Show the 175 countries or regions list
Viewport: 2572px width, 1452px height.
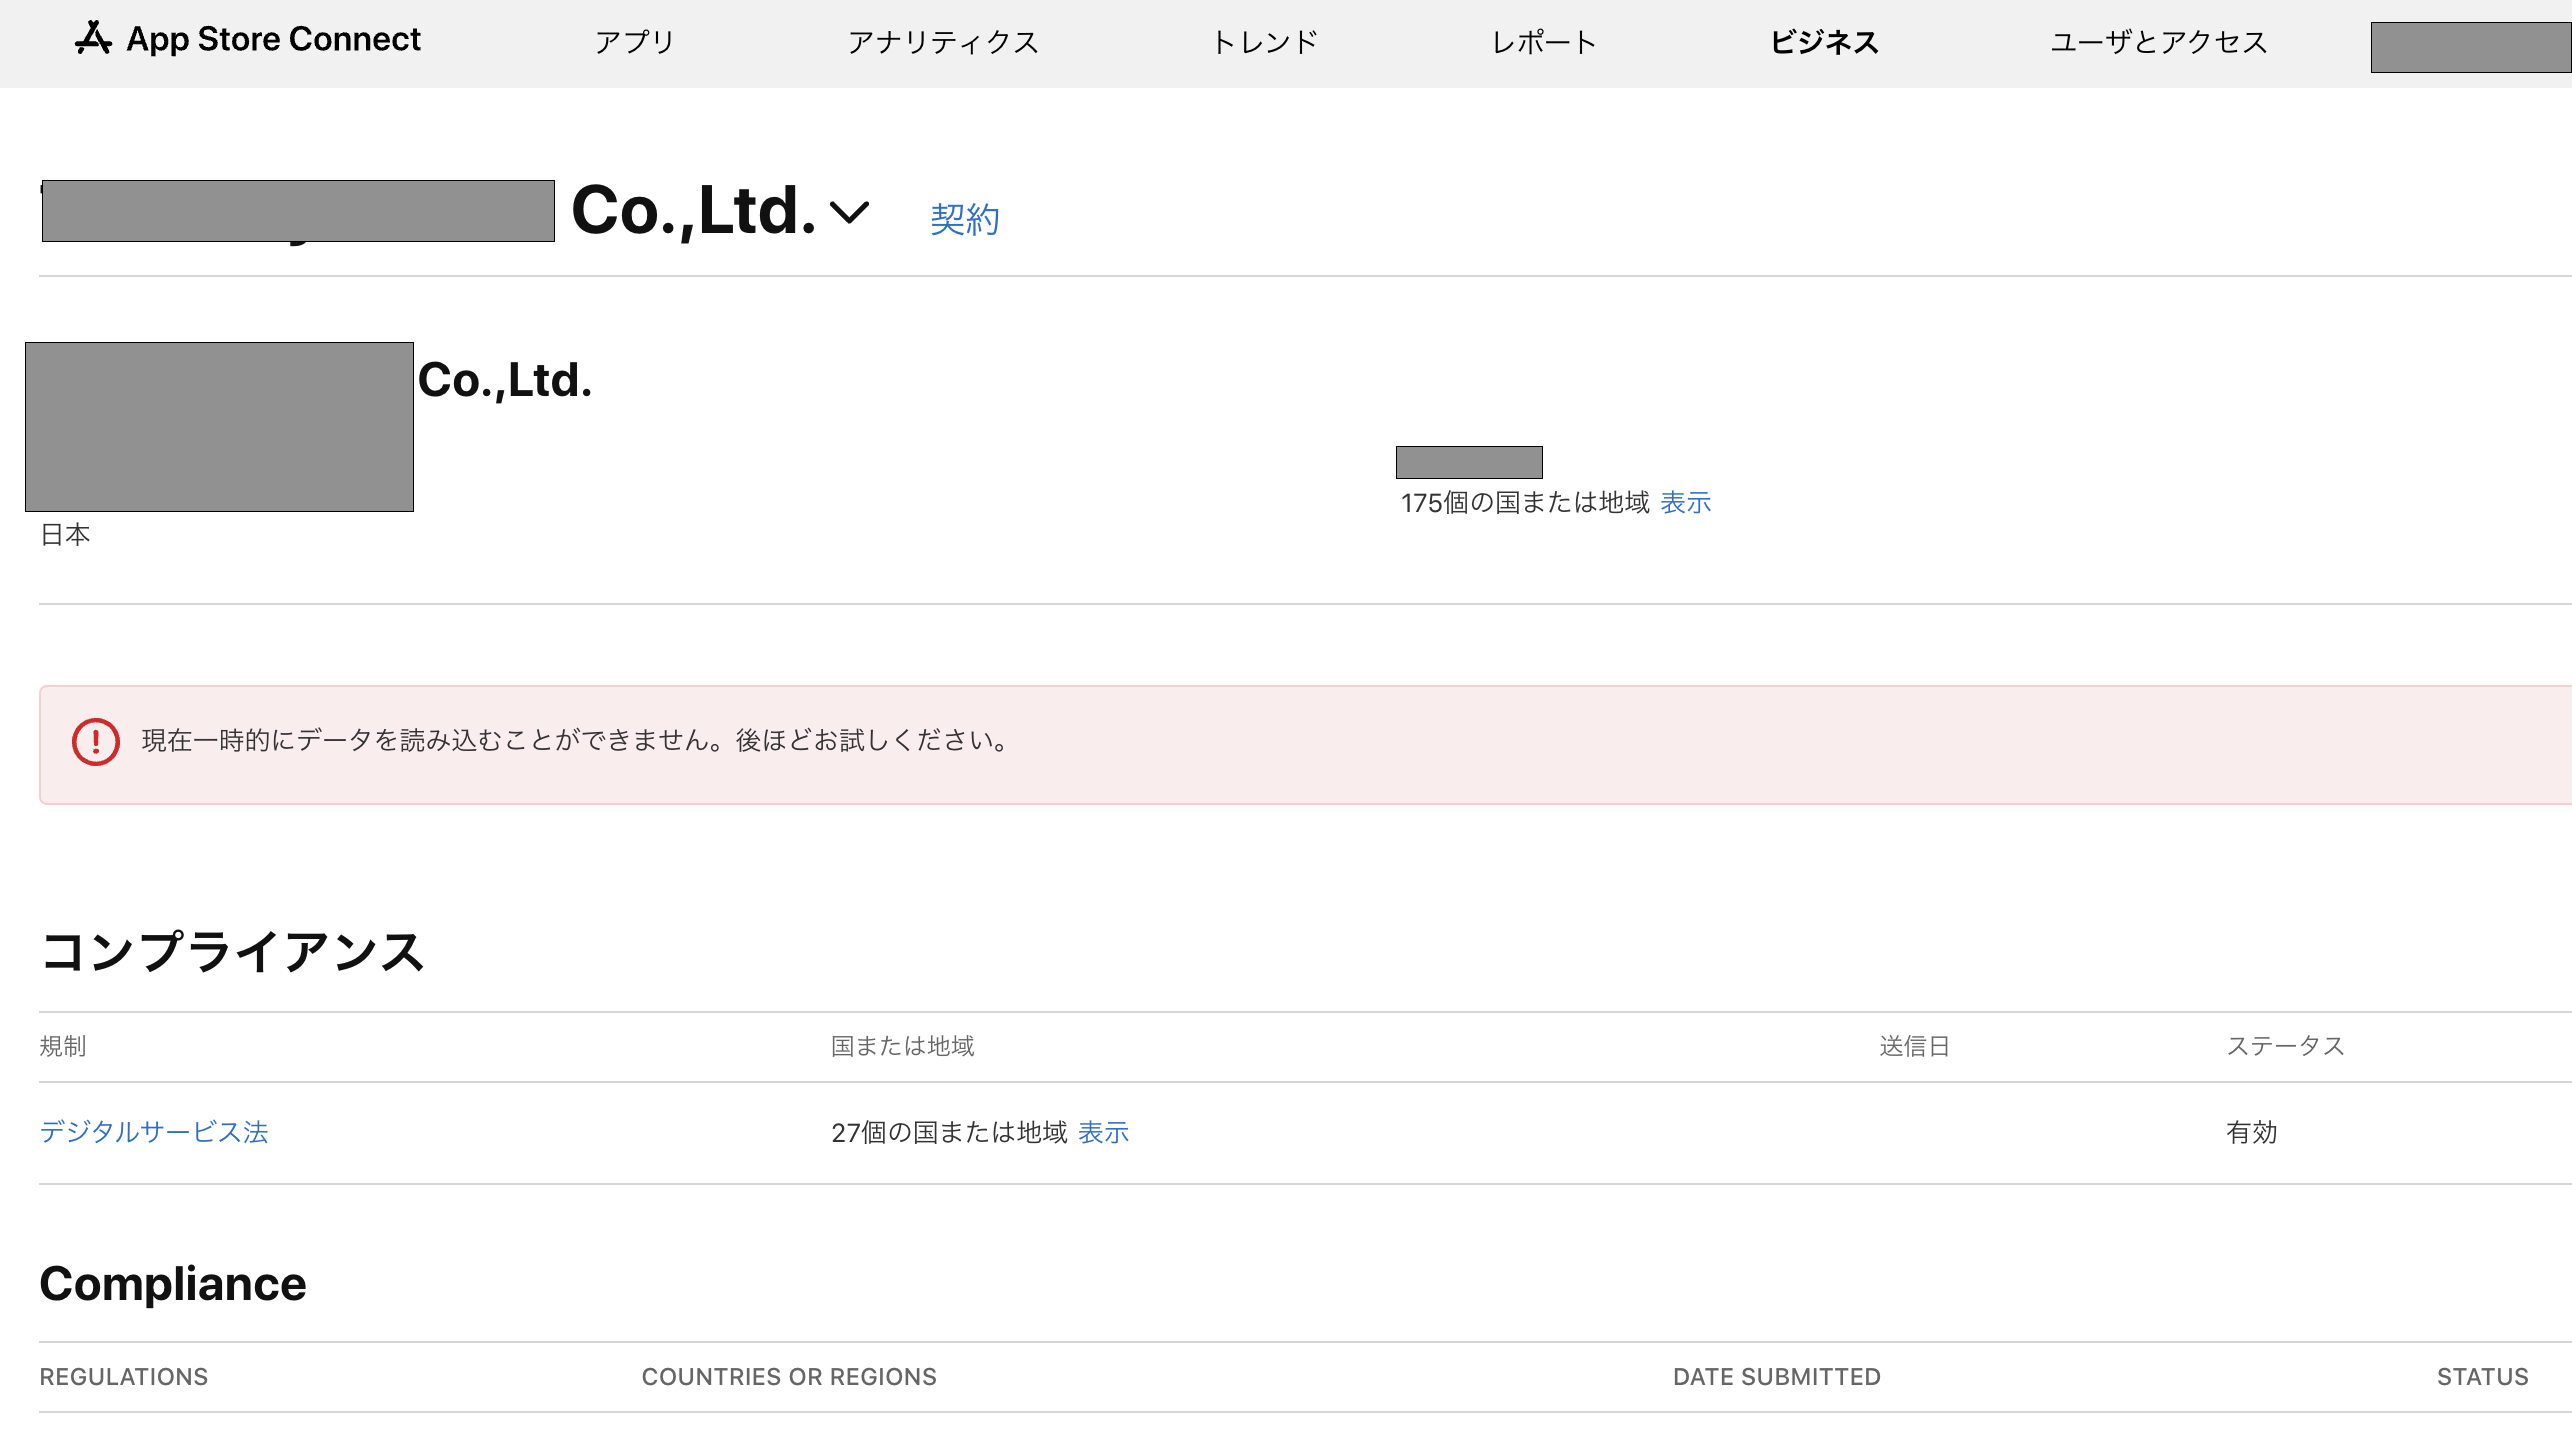[x=1685, y=503]
